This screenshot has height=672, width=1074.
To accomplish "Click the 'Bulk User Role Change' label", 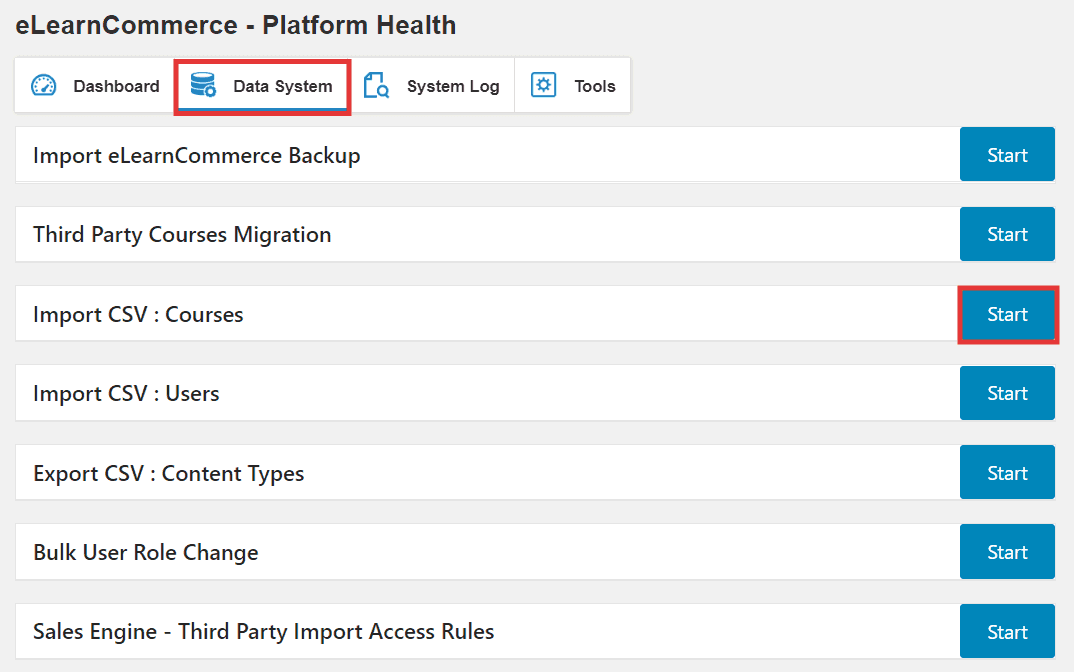I will click(x=146, y=552).
